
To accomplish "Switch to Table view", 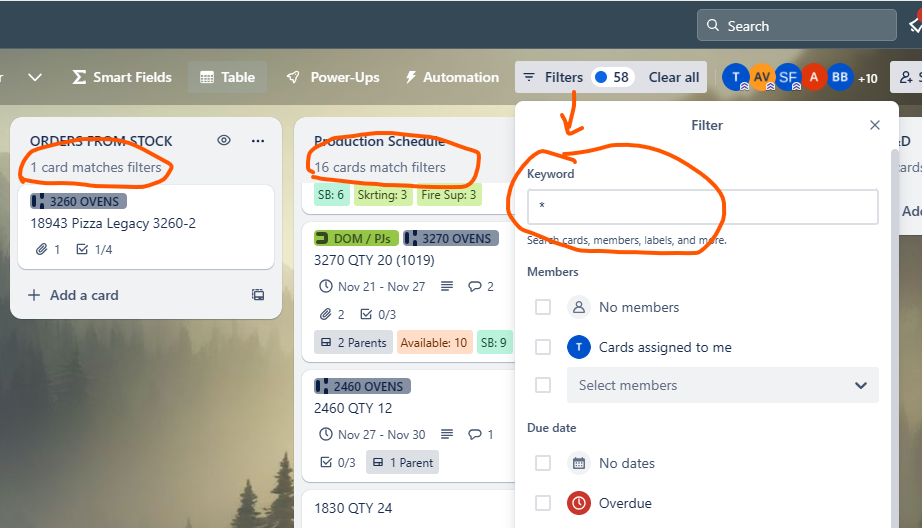I will click(227, 77).
